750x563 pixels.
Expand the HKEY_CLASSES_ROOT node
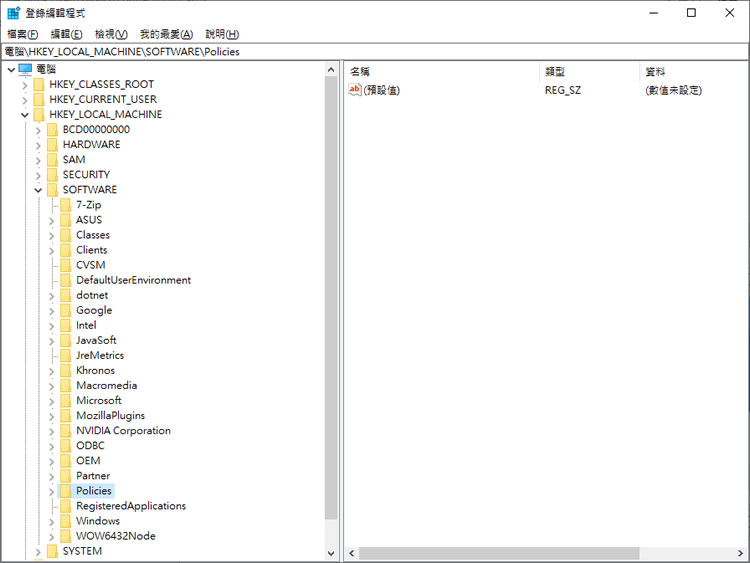pyautogui.click(x=25, y=85)
